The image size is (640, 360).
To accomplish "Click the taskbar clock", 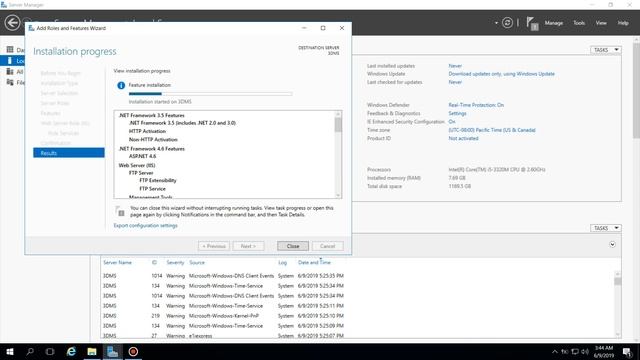I will point(604,351).
